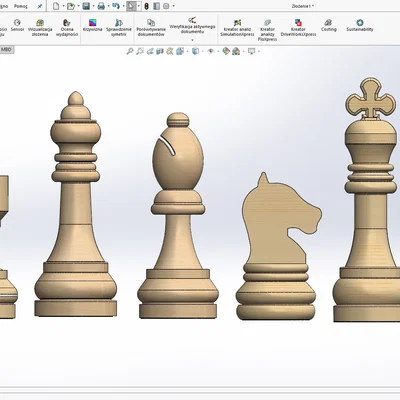Expand the View Settings dropdown arrow
This screenshot has width=400, height=400.
tap(259, 51)
